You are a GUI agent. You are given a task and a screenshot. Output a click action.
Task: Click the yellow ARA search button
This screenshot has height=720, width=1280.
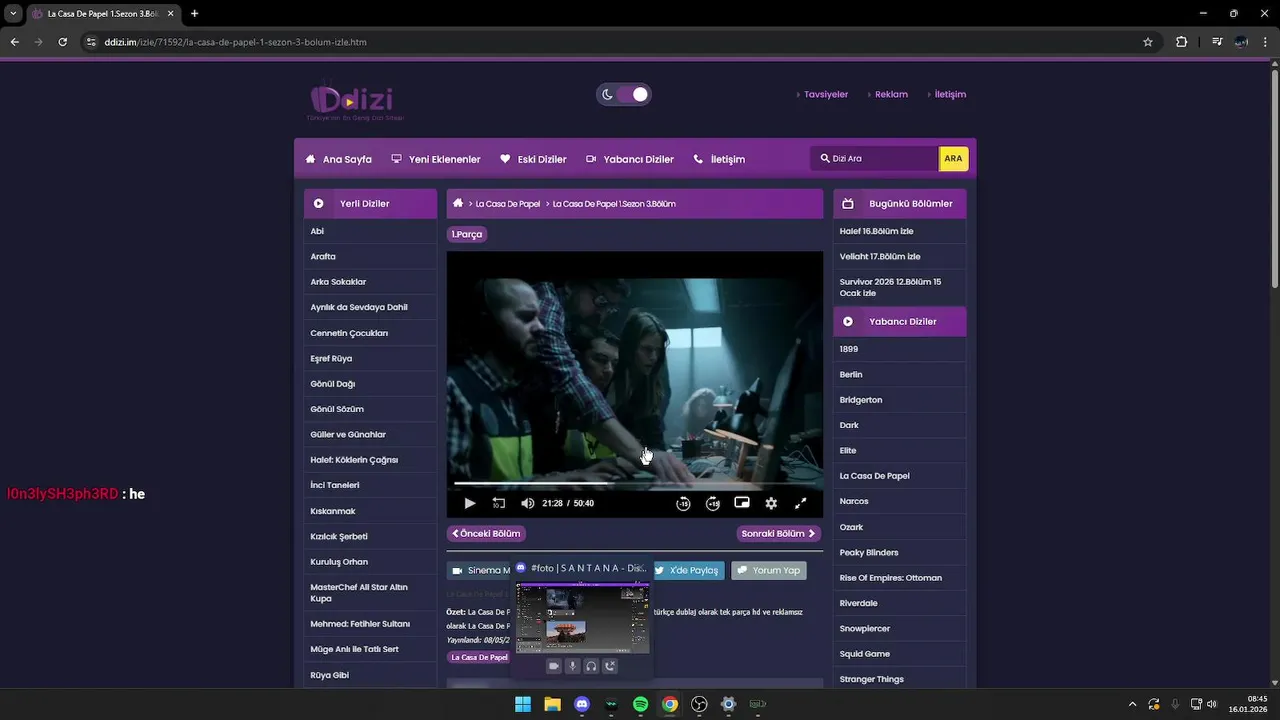(x=954, y=158)
